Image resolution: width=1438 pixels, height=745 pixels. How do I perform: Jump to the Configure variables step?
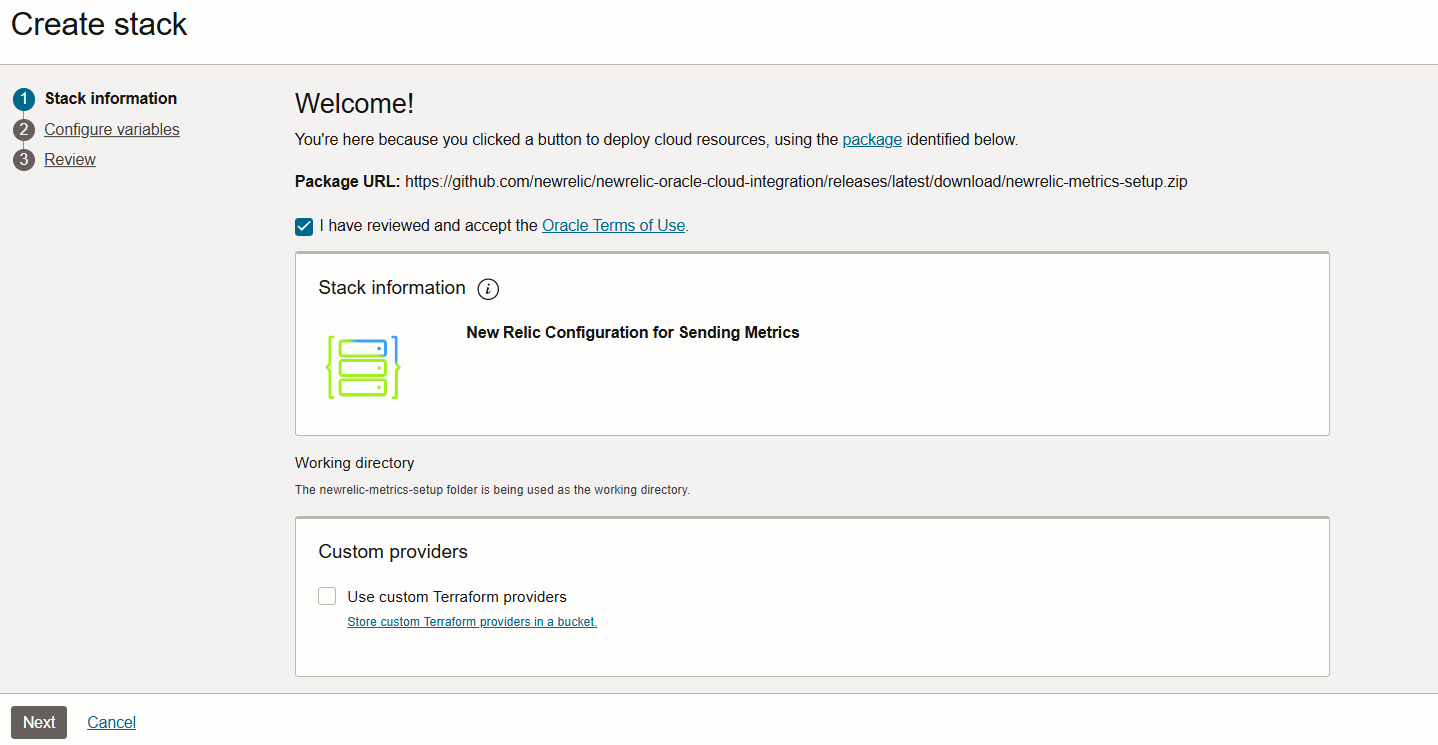111,129
